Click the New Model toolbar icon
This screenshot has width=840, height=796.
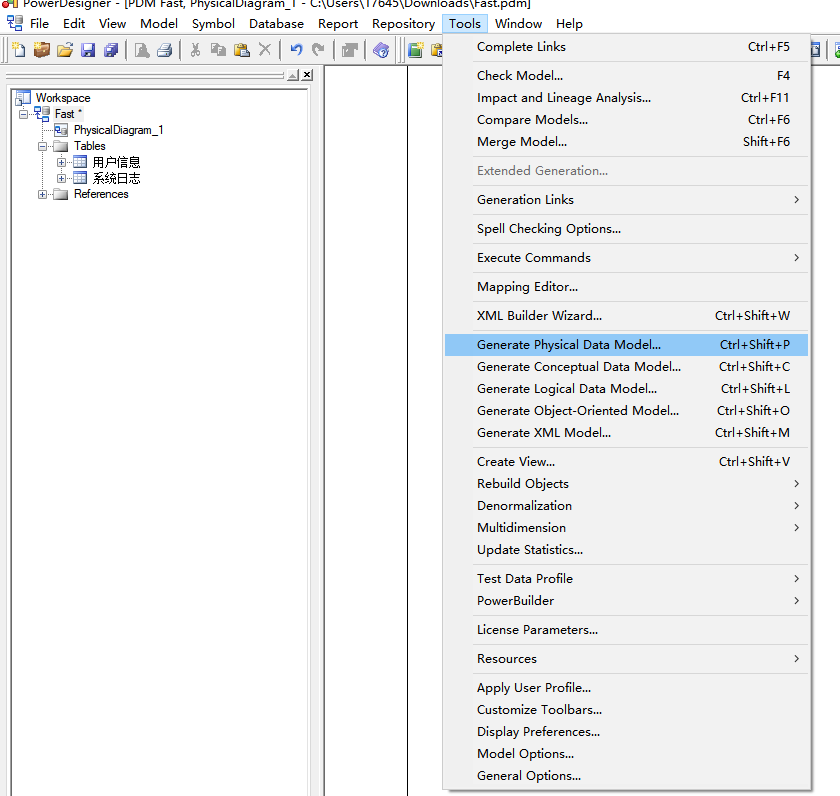tap(19, 50)
